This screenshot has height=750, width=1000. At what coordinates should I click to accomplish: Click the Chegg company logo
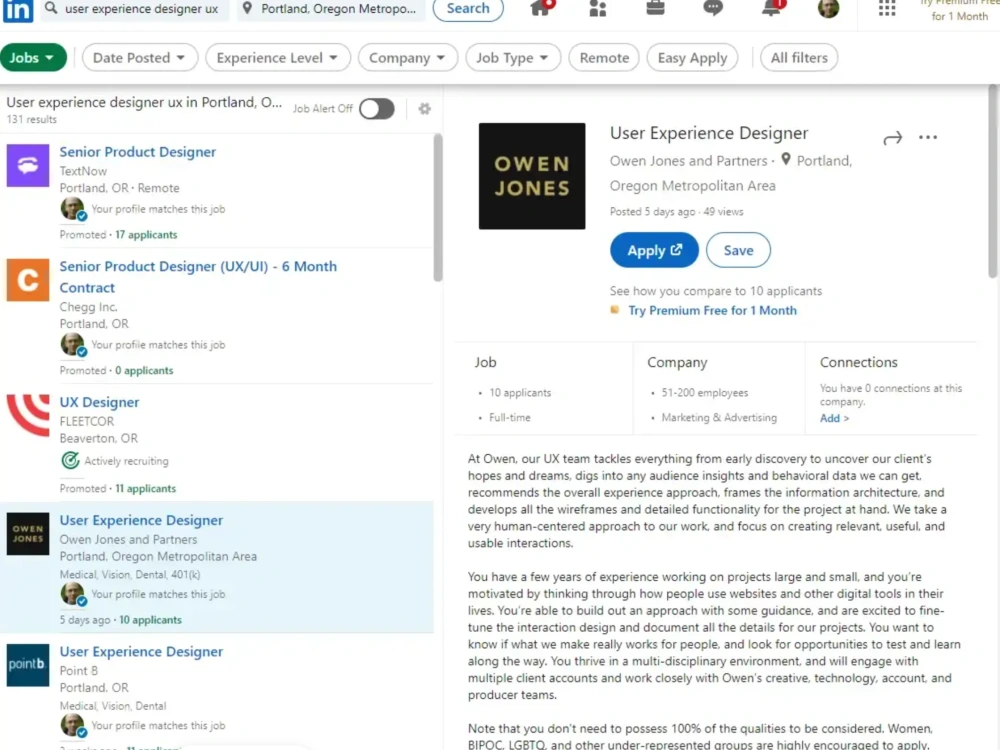pyautogui.click(x=27, y=280)
